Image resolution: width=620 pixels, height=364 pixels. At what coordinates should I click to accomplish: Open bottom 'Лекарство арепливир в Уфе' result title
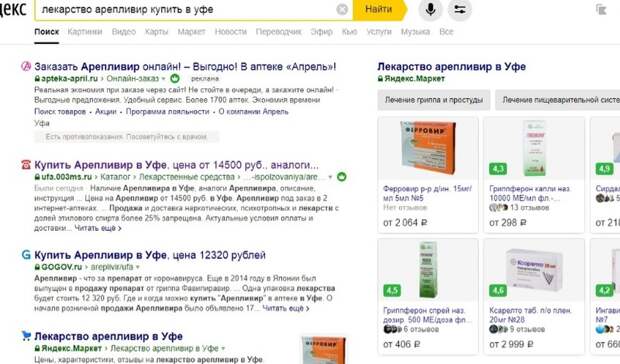(108, 336)
